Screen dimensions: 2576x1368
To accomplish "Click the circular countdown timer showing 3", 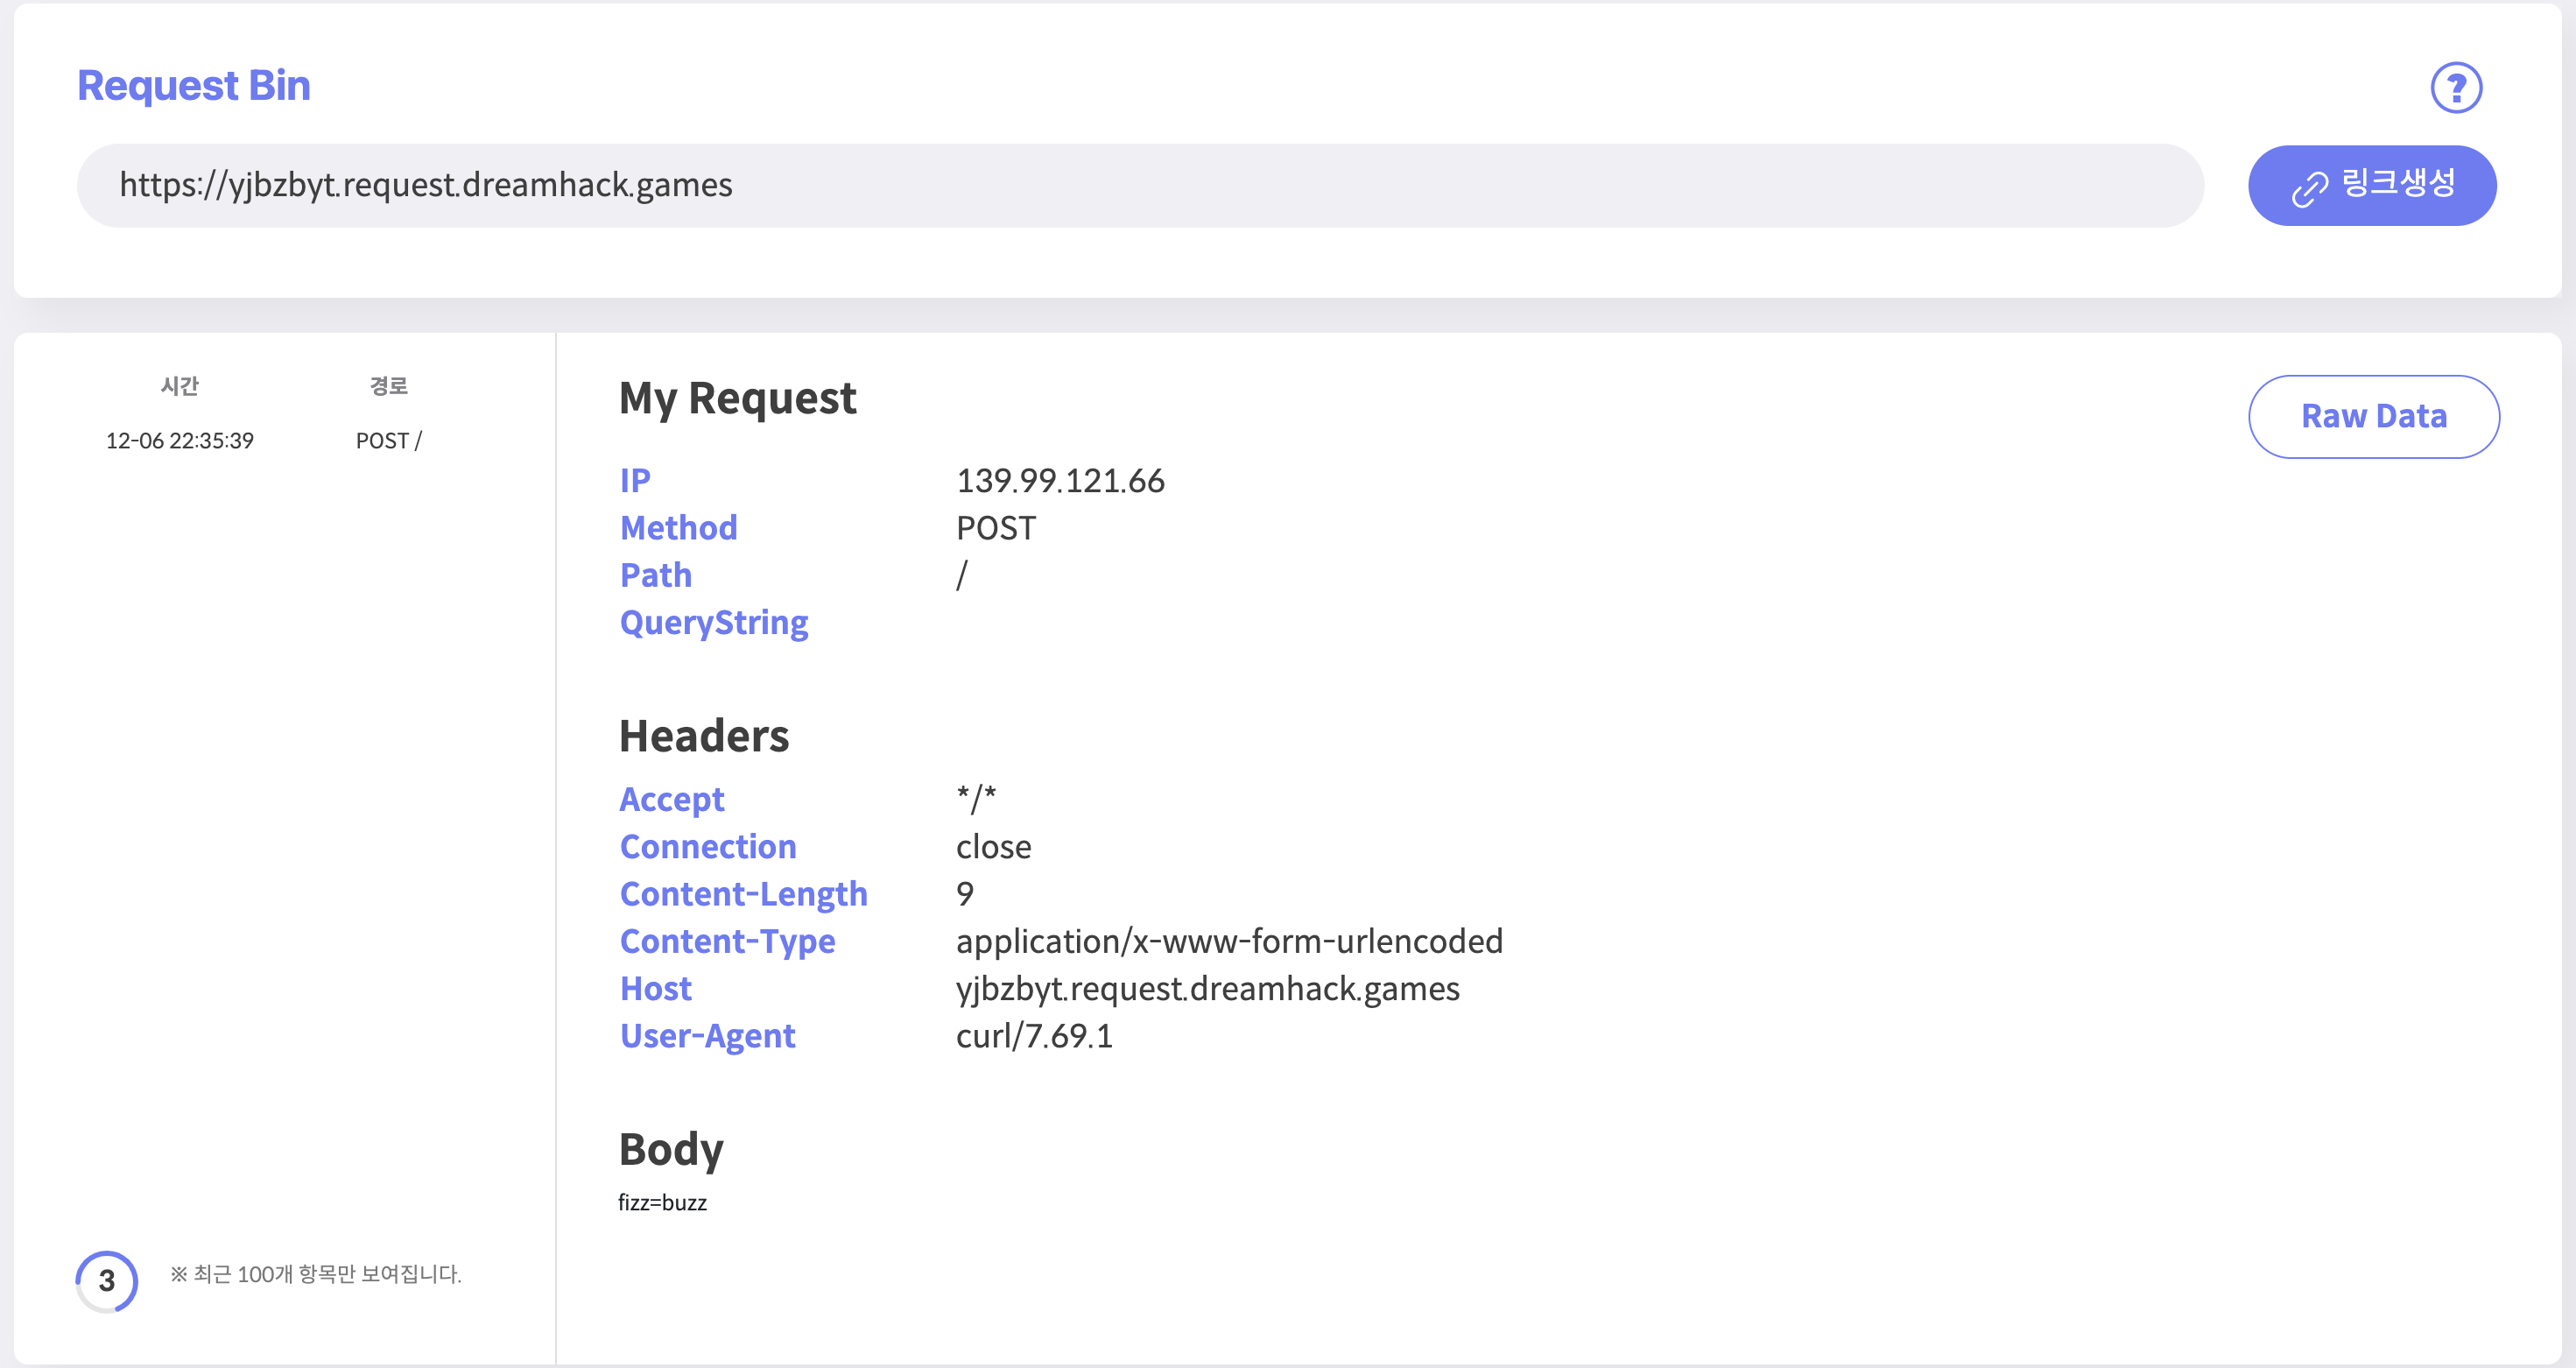I will pos(107,1281).
